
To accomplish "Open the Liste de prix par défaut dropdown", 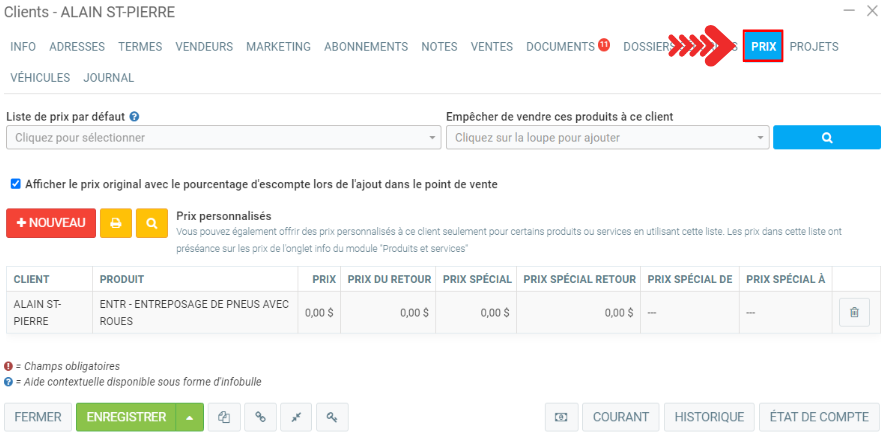I will (x=223, y=137).
